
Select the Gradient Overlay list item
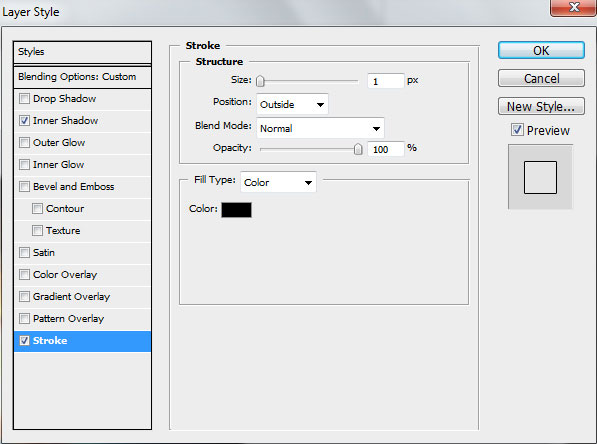tap(82, 297)
